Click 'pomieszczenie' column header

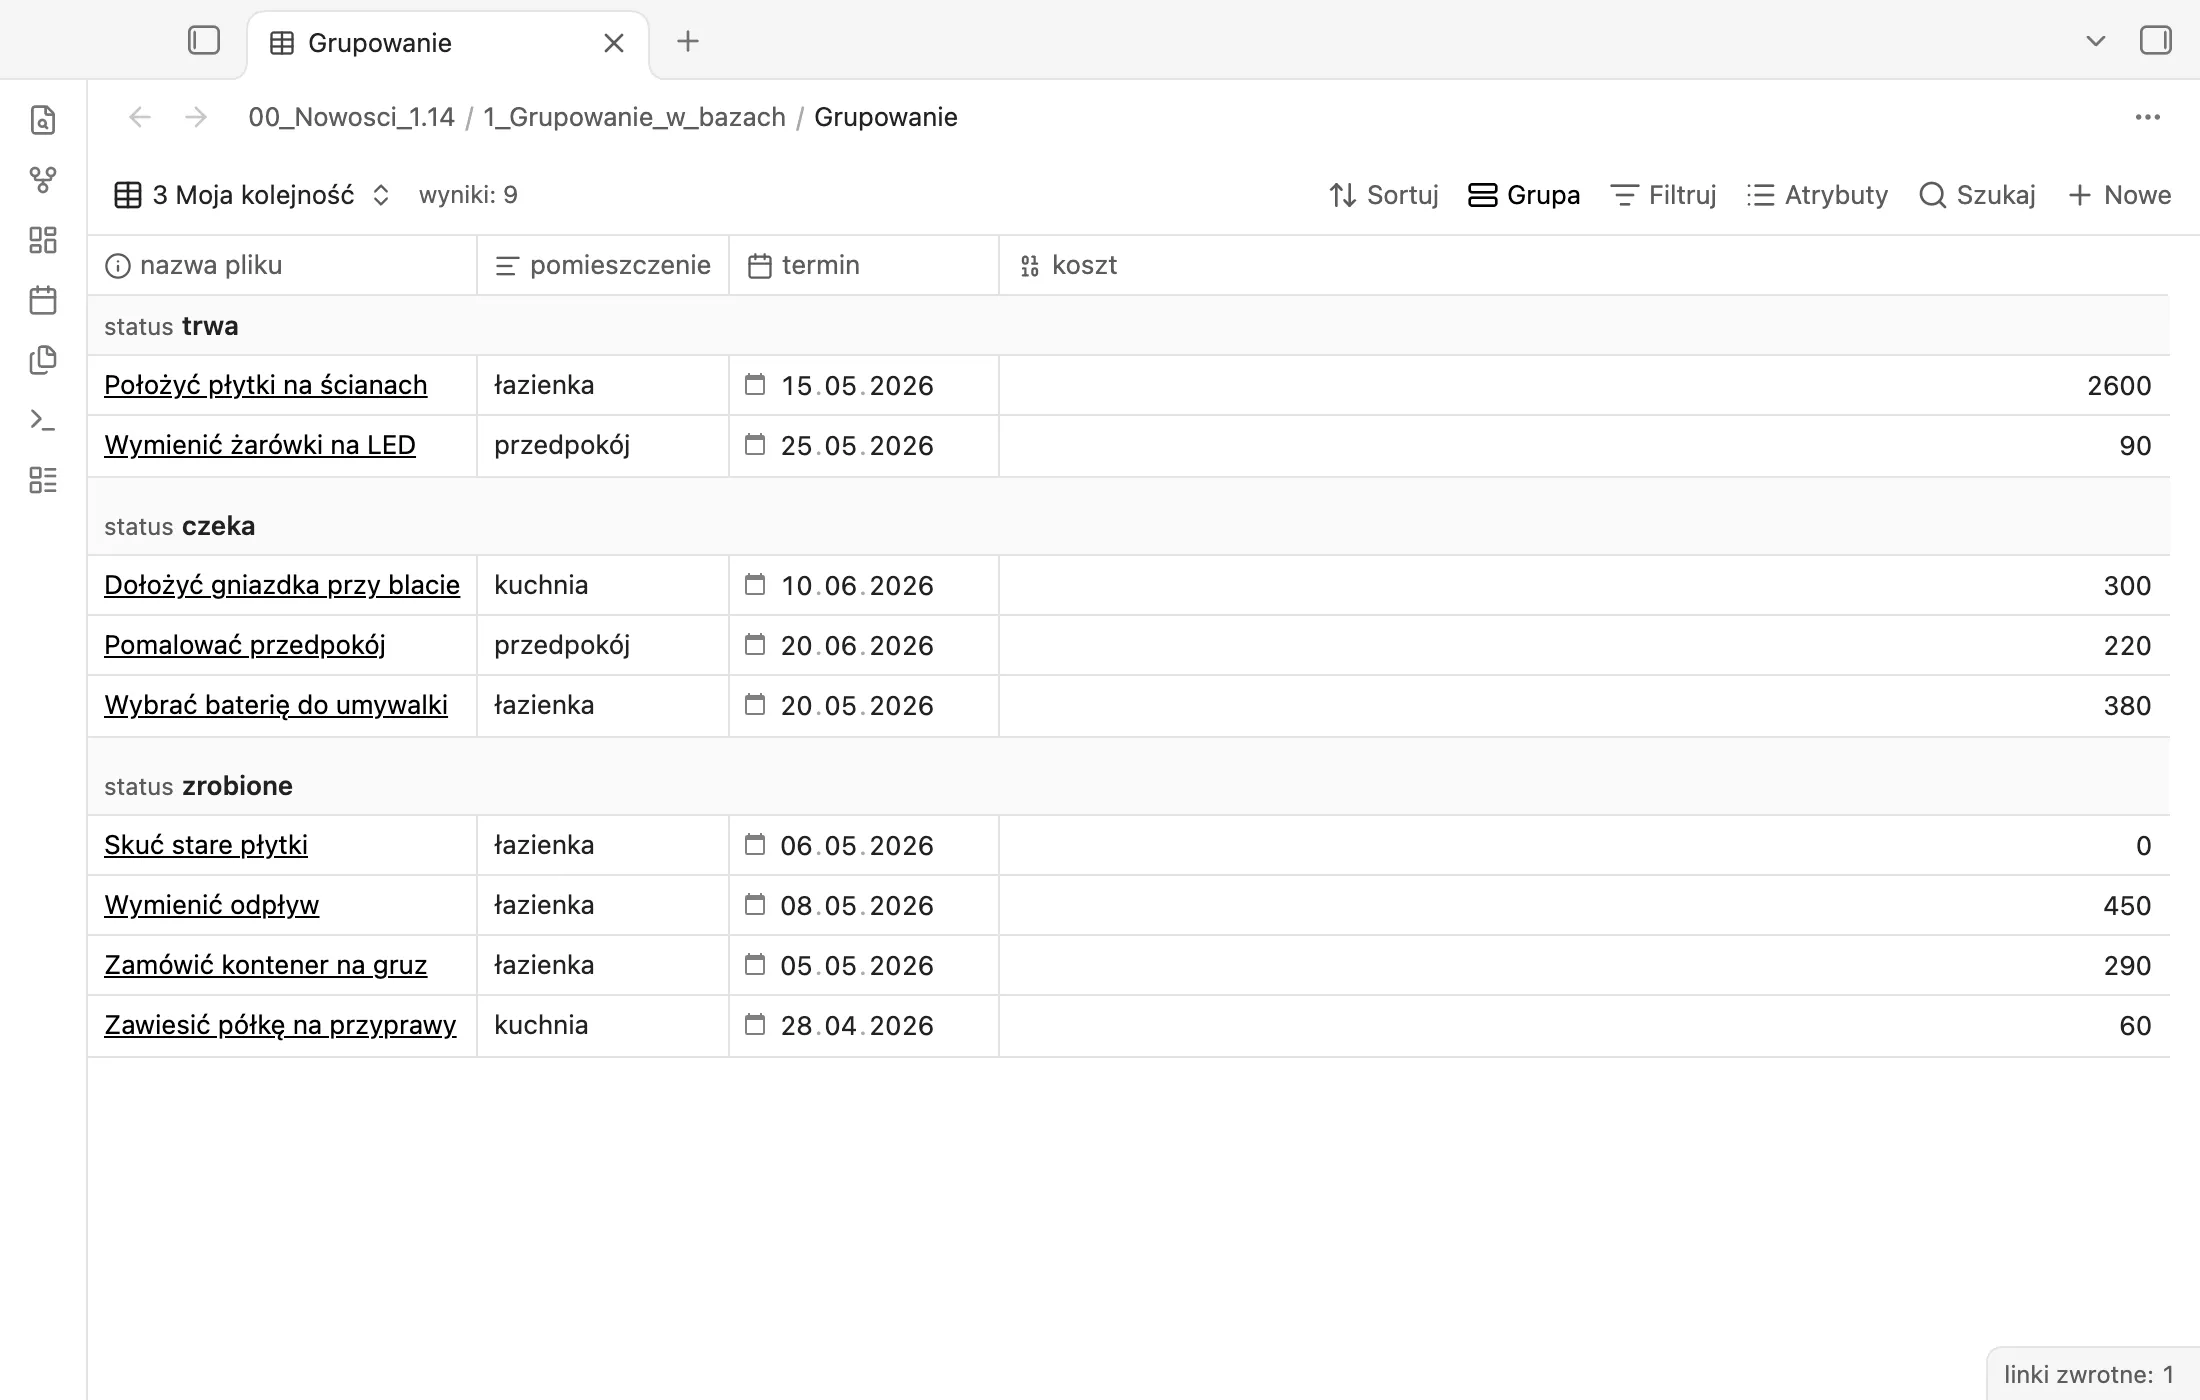pos(603,265)
